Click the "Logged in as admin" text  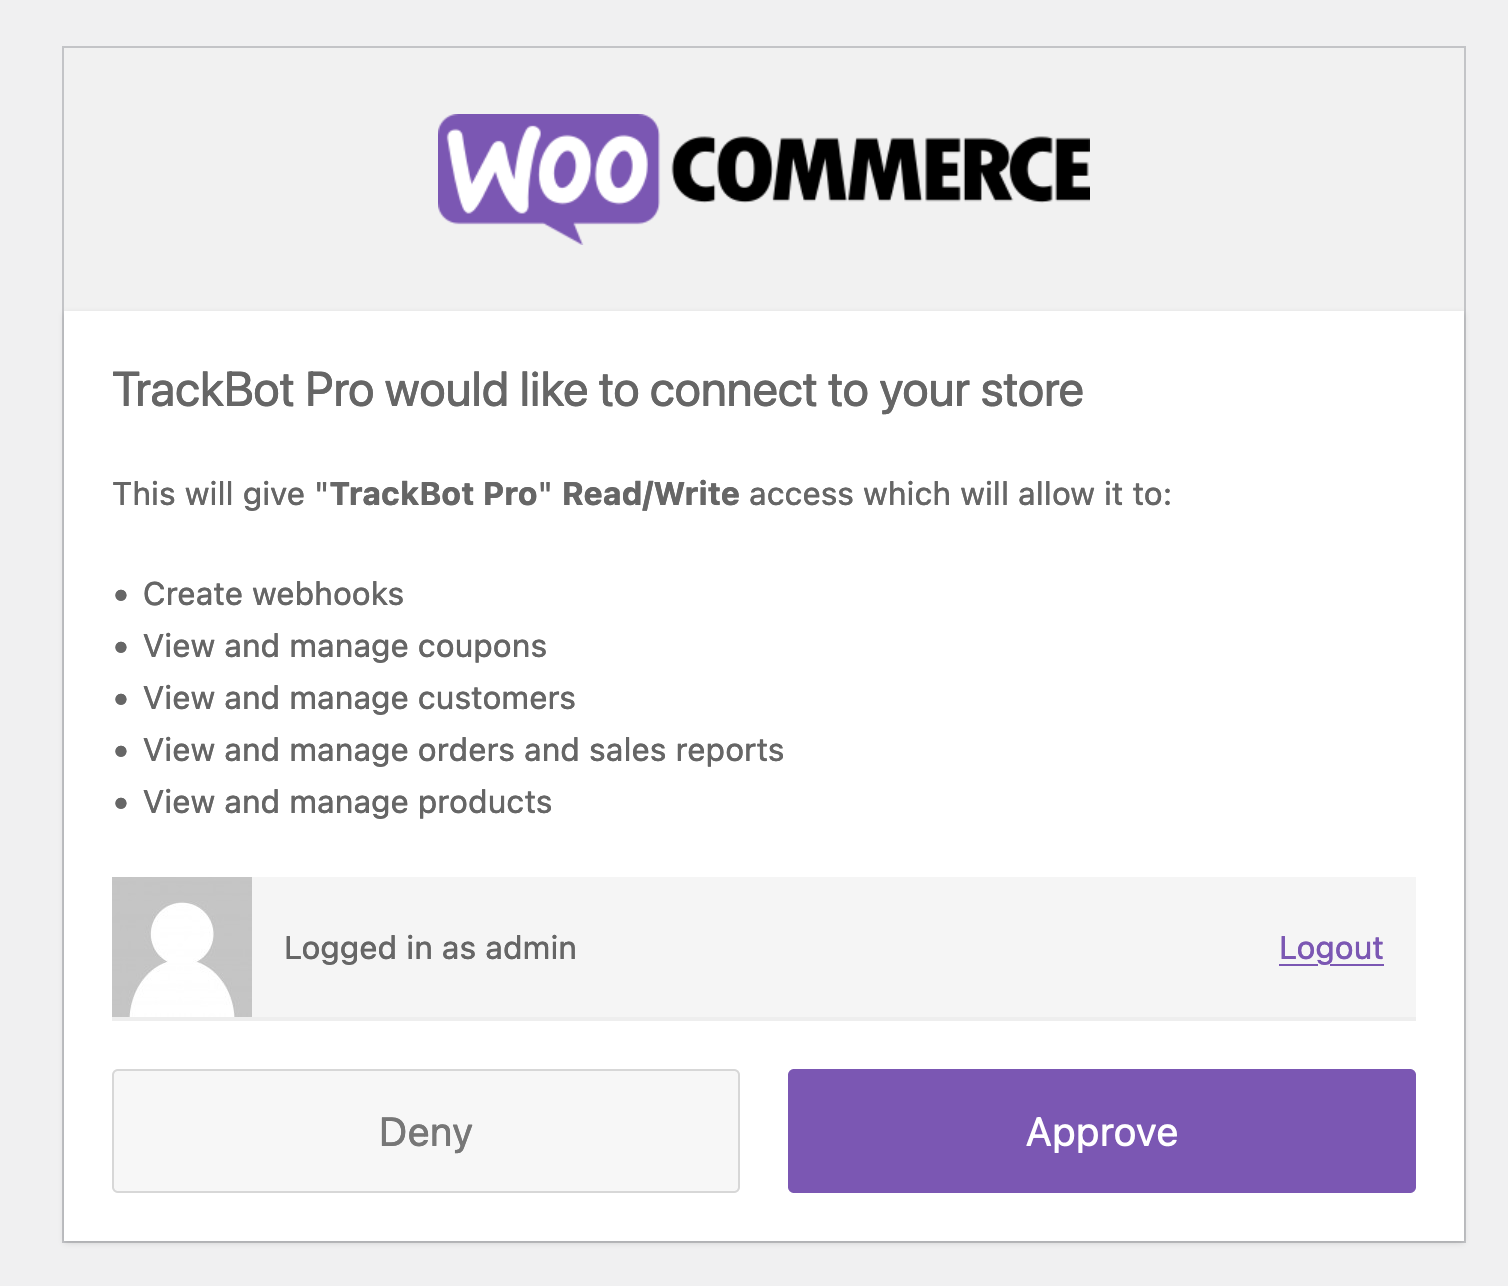(430, 948)
